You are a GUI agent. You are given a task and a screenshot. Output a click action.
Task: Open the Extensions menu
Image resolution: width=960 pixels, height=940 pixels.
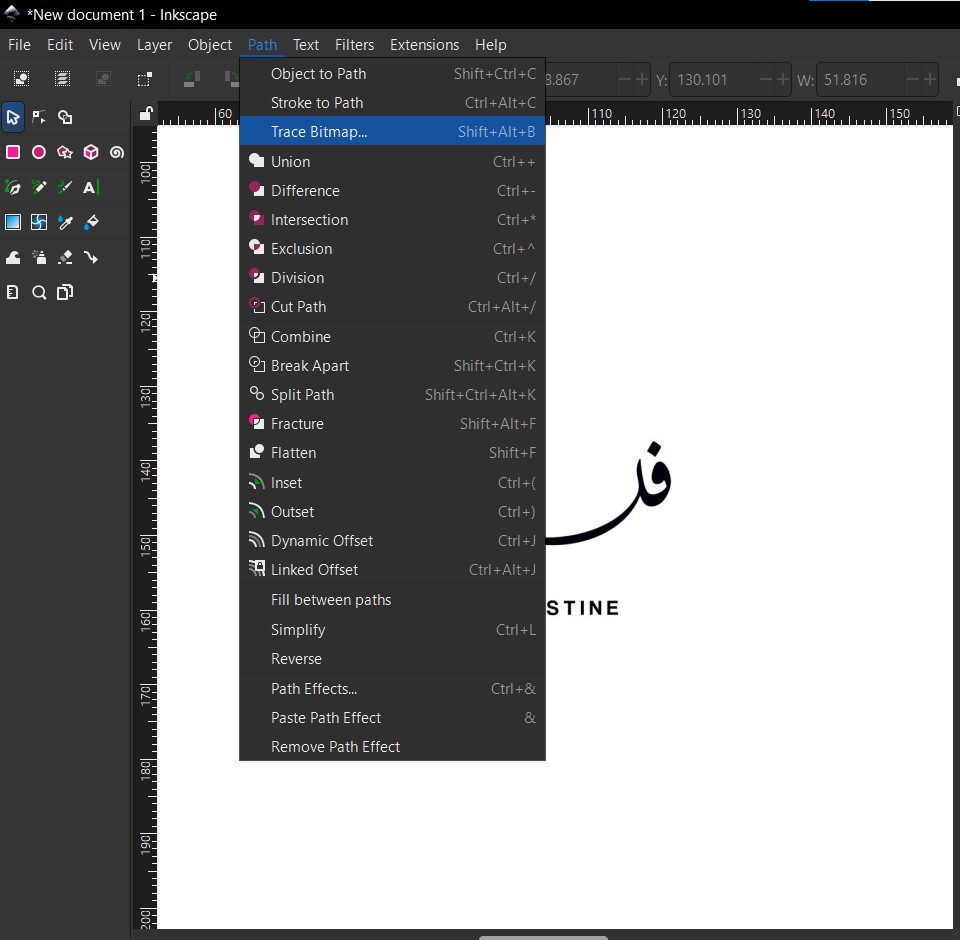pyautogui.click(x=425, y=45)
